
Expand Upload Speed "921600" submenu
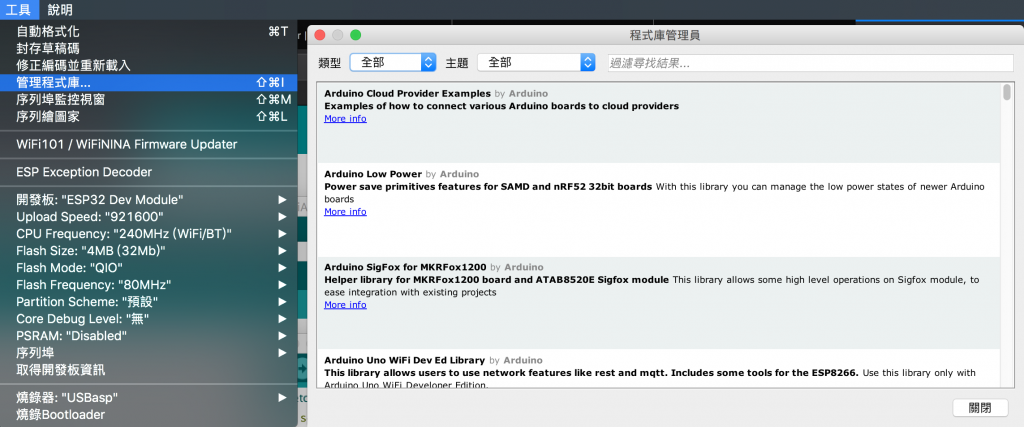tap(149, 216)
